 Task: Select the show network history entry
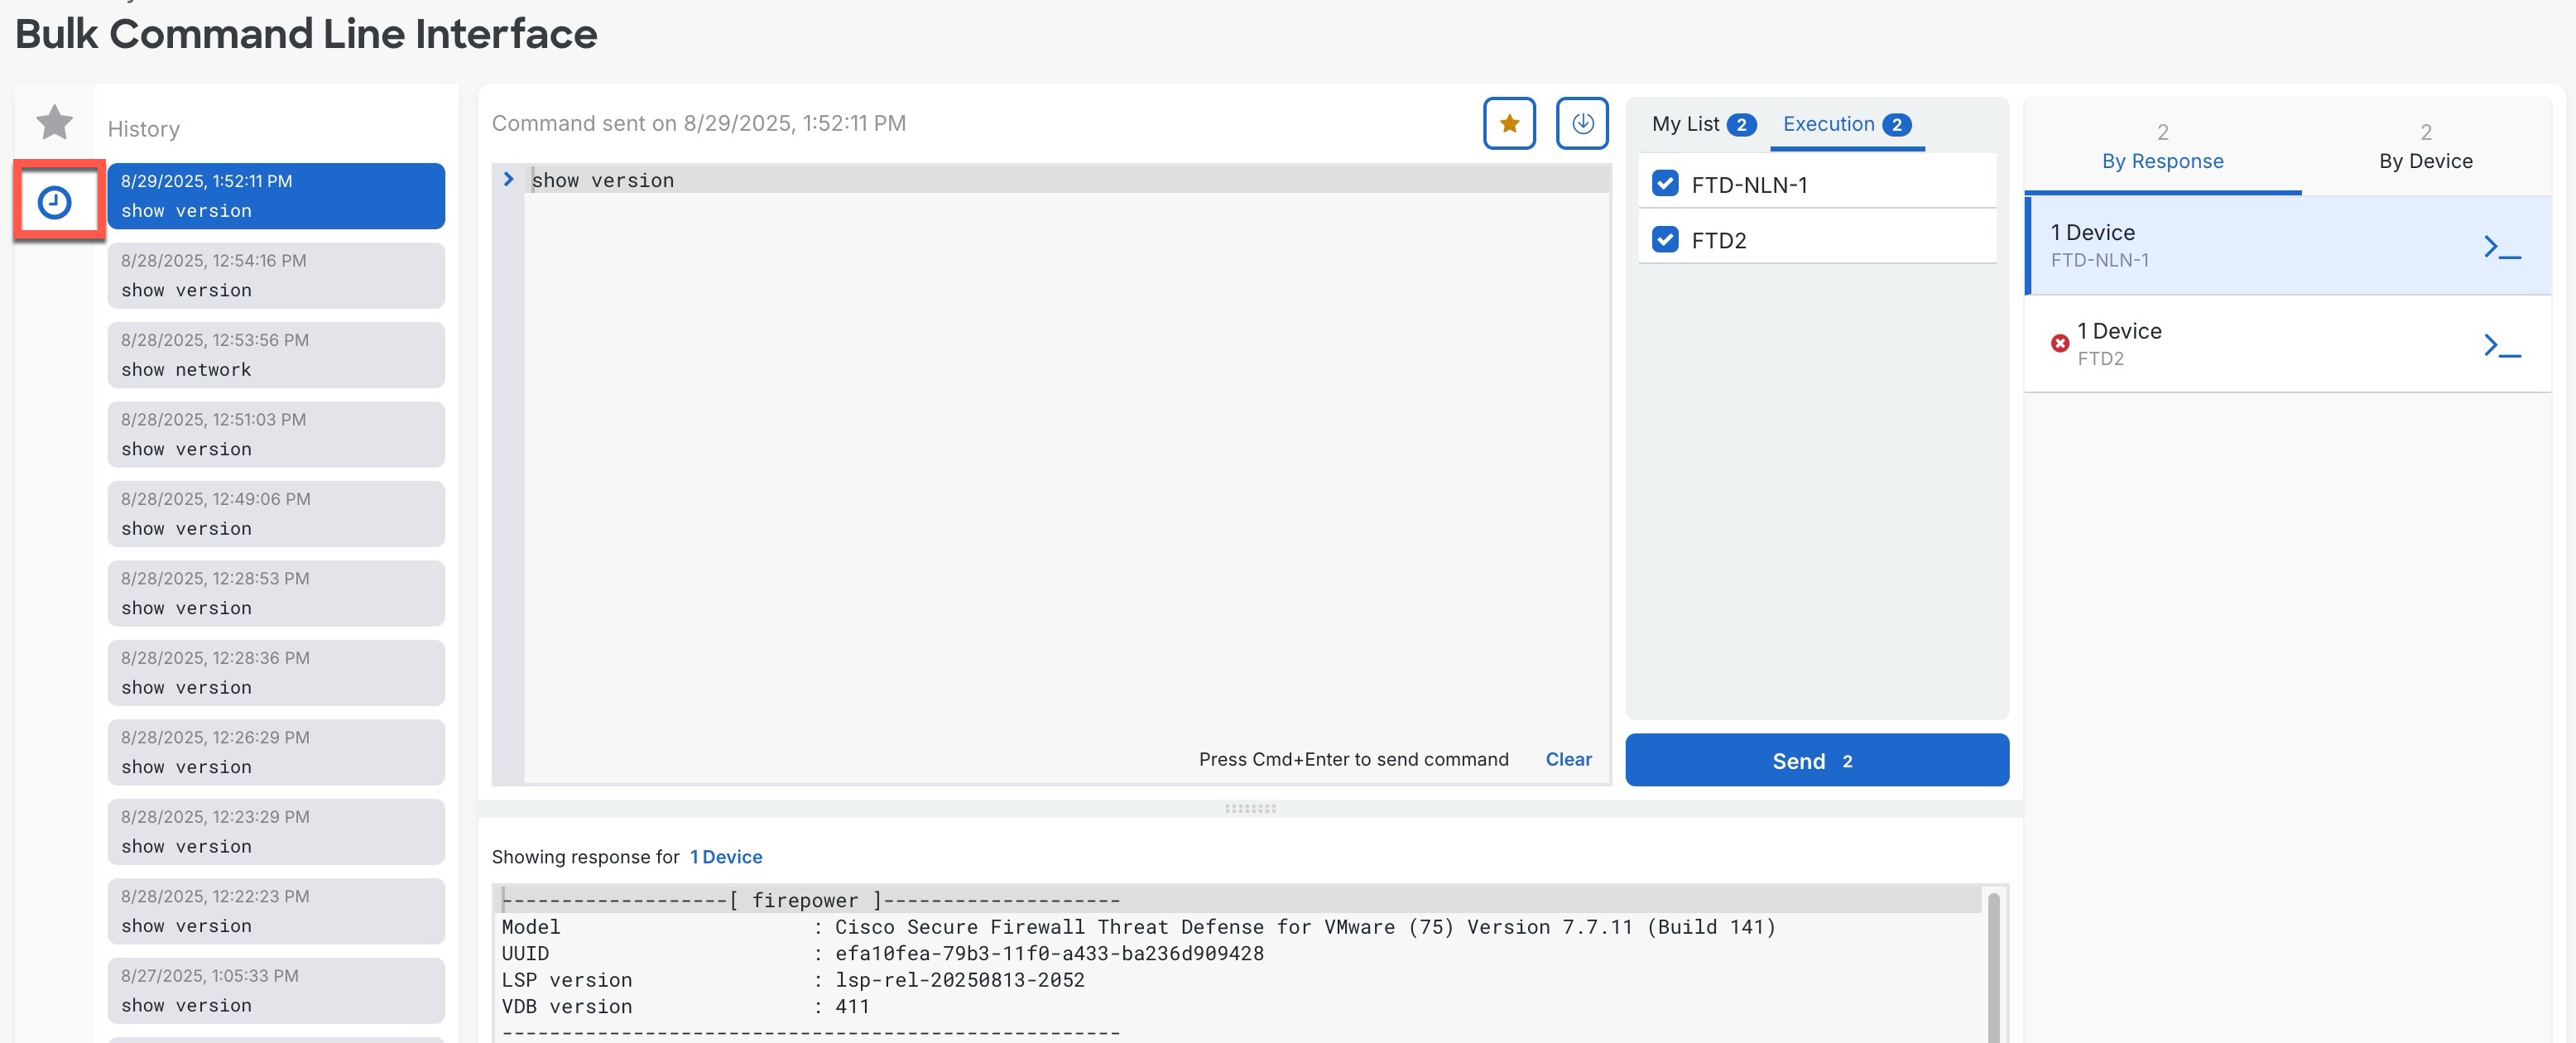276,355
